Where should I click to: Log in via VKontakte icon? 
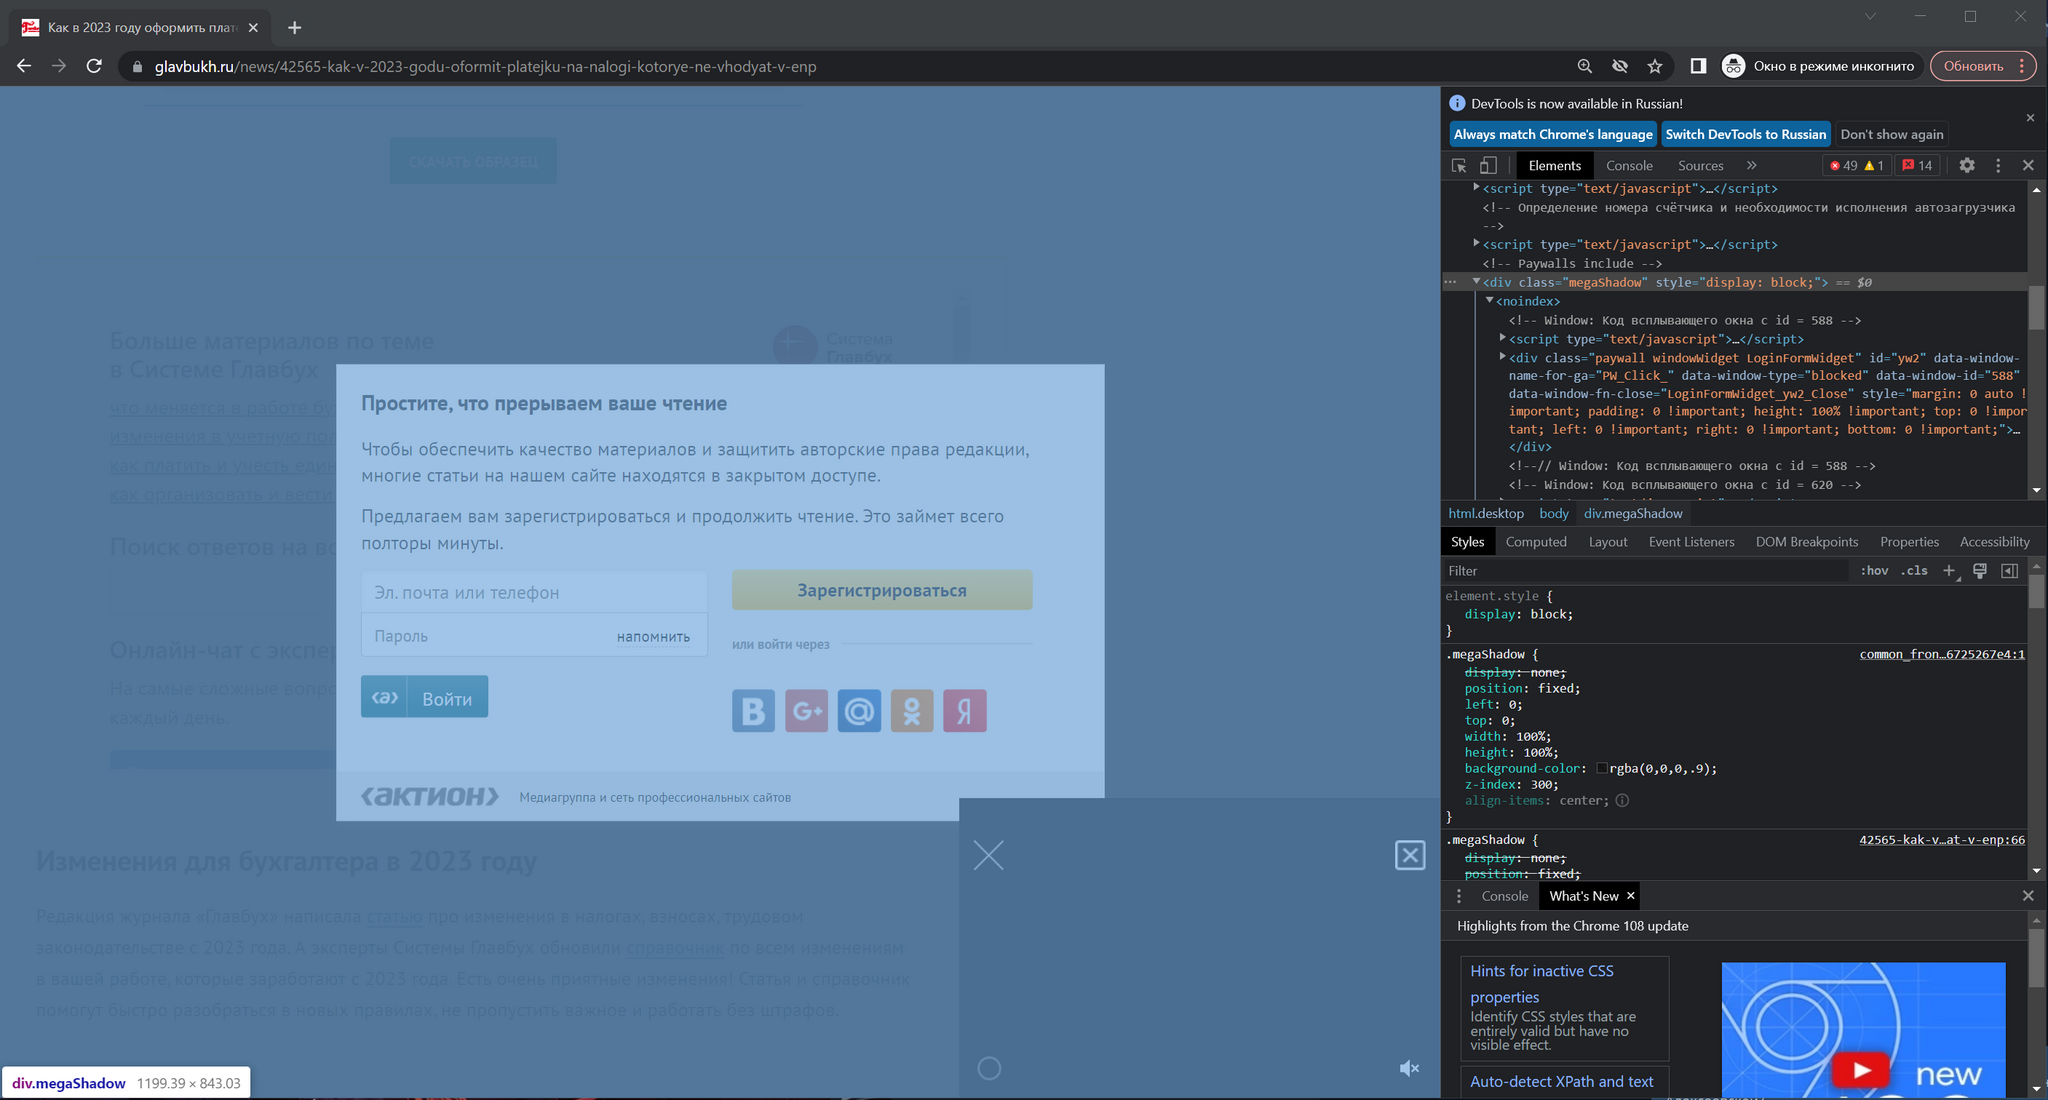click(753, 711)
